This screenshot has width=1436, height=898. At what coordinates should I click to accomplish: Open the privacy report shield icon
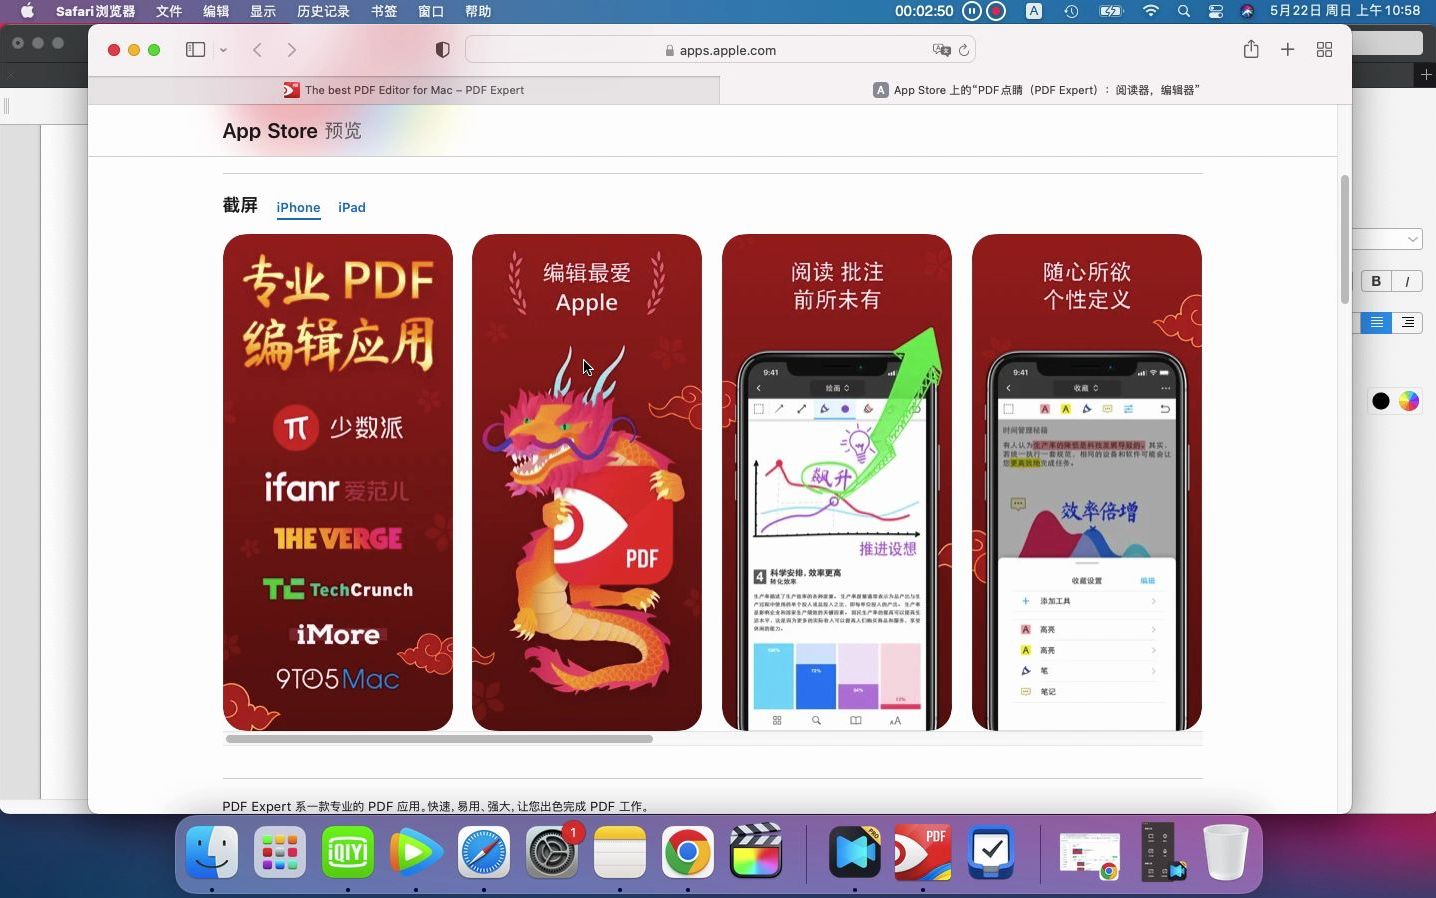(442, 50)
